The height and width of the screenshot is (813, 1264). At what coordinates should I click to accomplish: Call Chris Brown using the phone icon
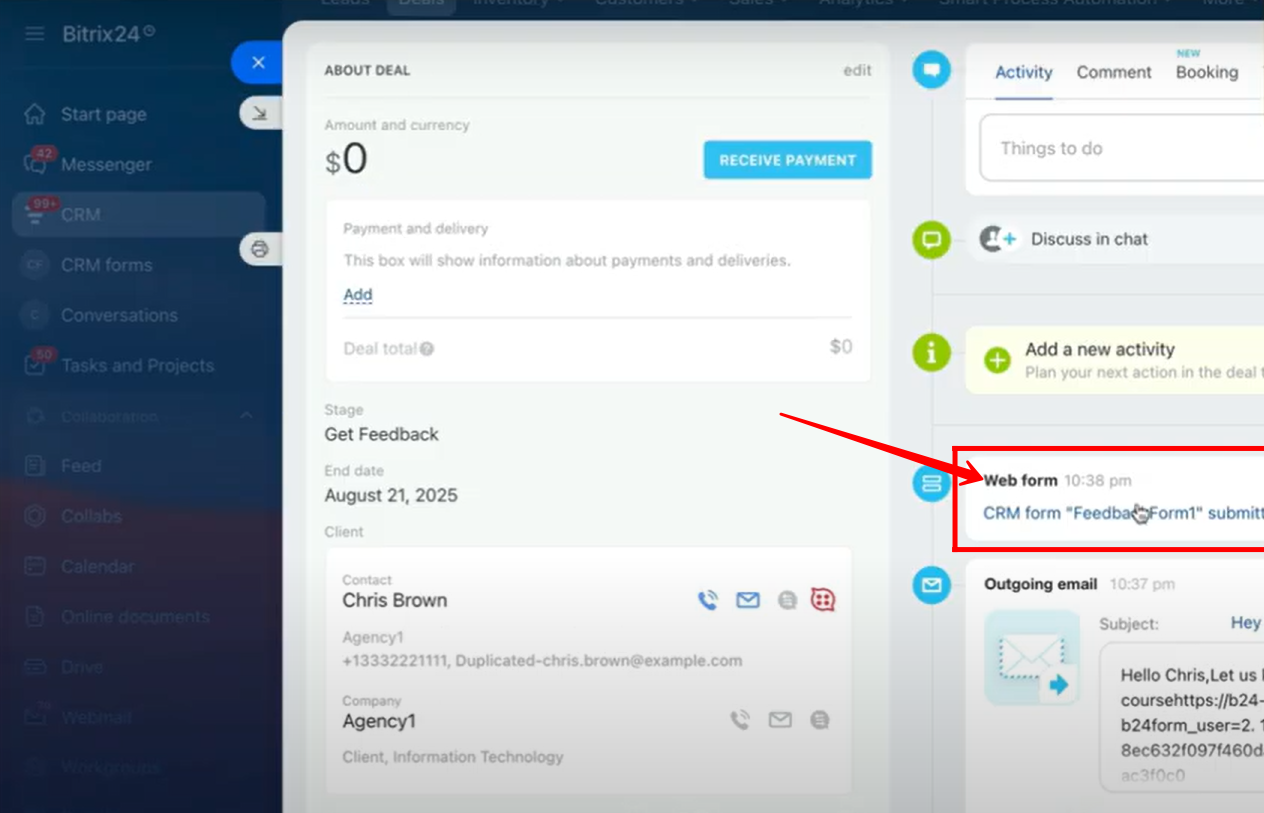click(708, 600)
